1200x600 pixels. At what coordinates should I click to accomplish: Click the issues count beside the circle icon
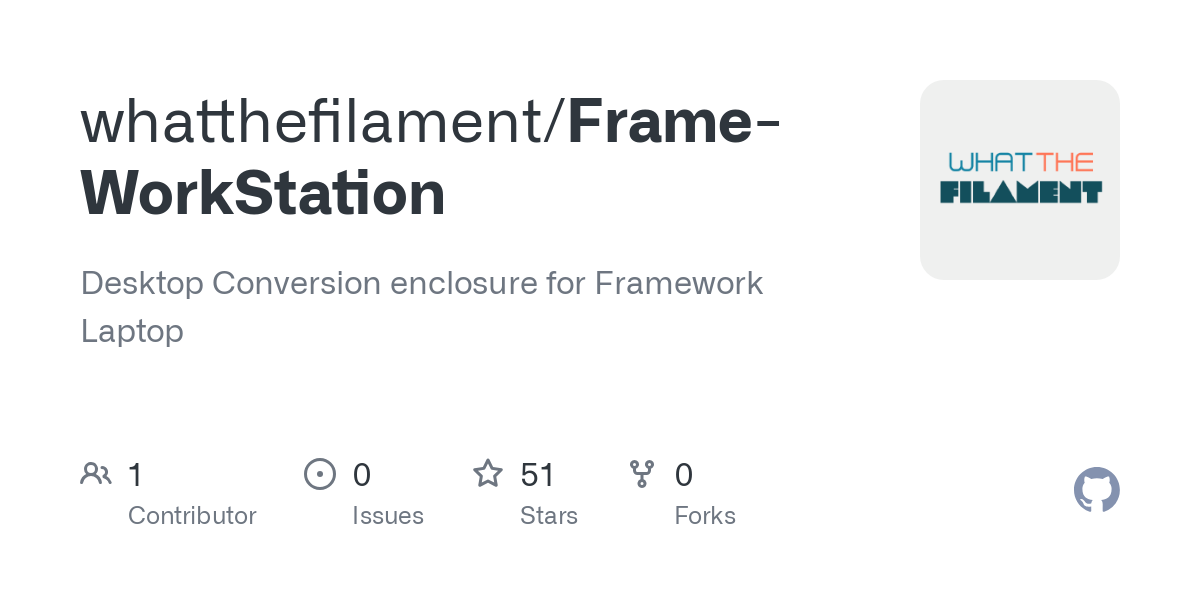click(362, 474)
